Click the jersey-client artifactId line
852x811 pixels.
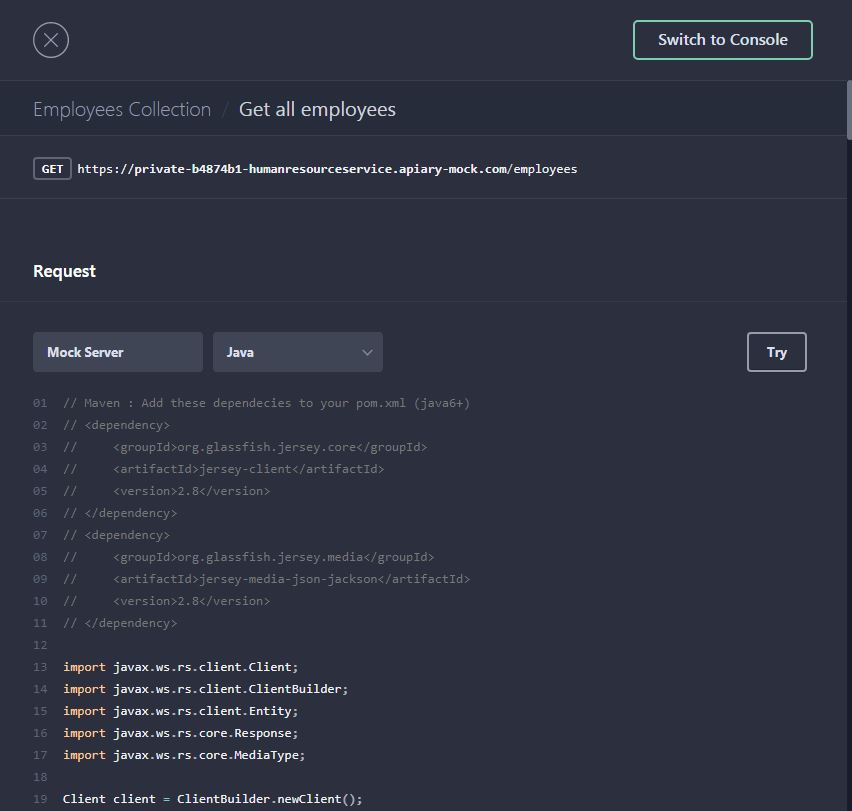pyautogui.click(x=248, y=469)
